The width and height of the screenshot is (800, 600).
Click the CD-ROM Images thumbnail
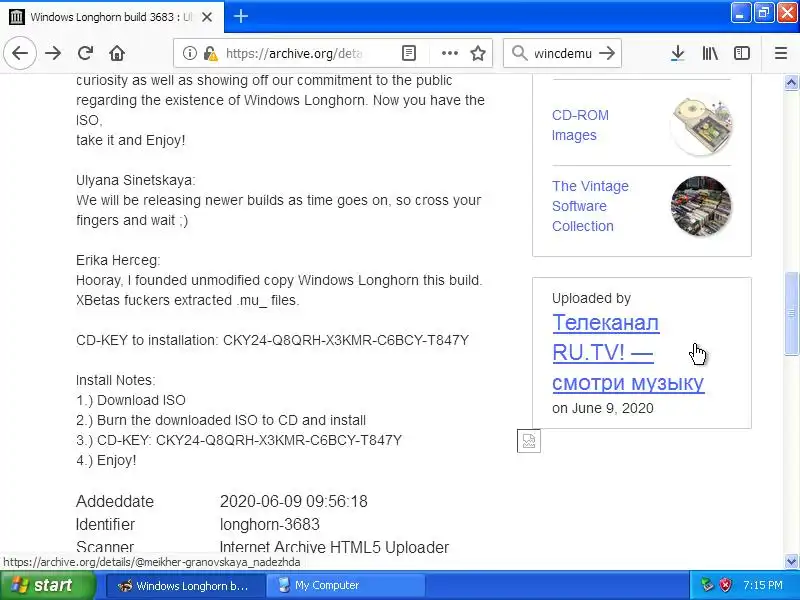tap(701, 125)
